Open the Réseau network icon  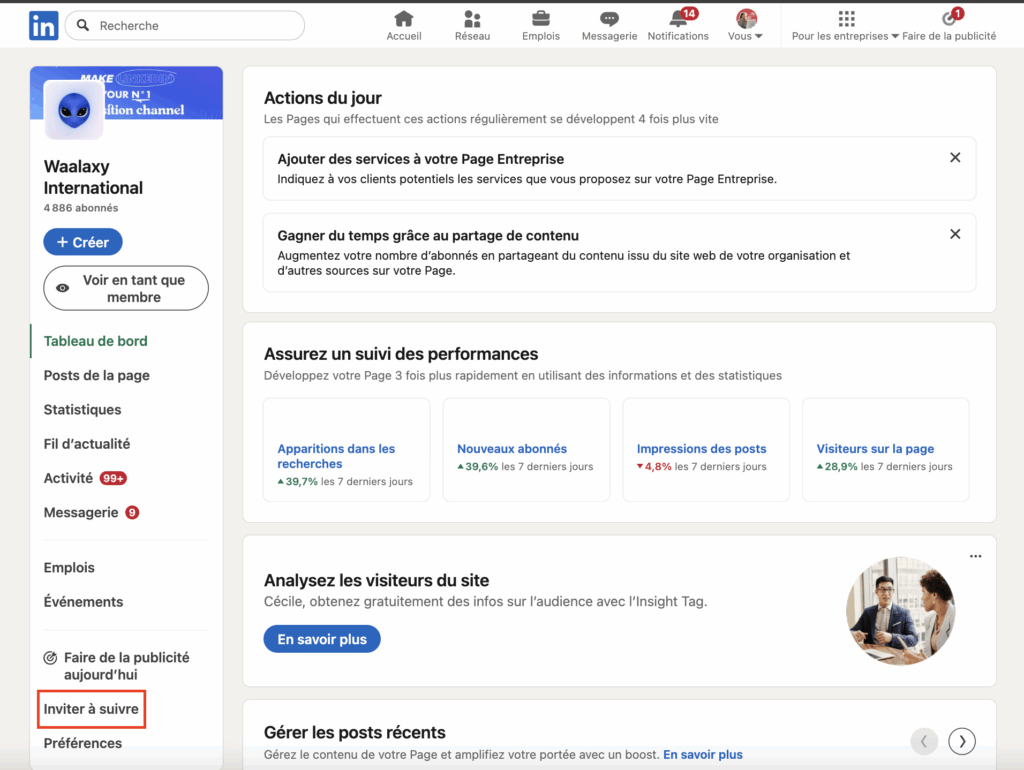472,18
